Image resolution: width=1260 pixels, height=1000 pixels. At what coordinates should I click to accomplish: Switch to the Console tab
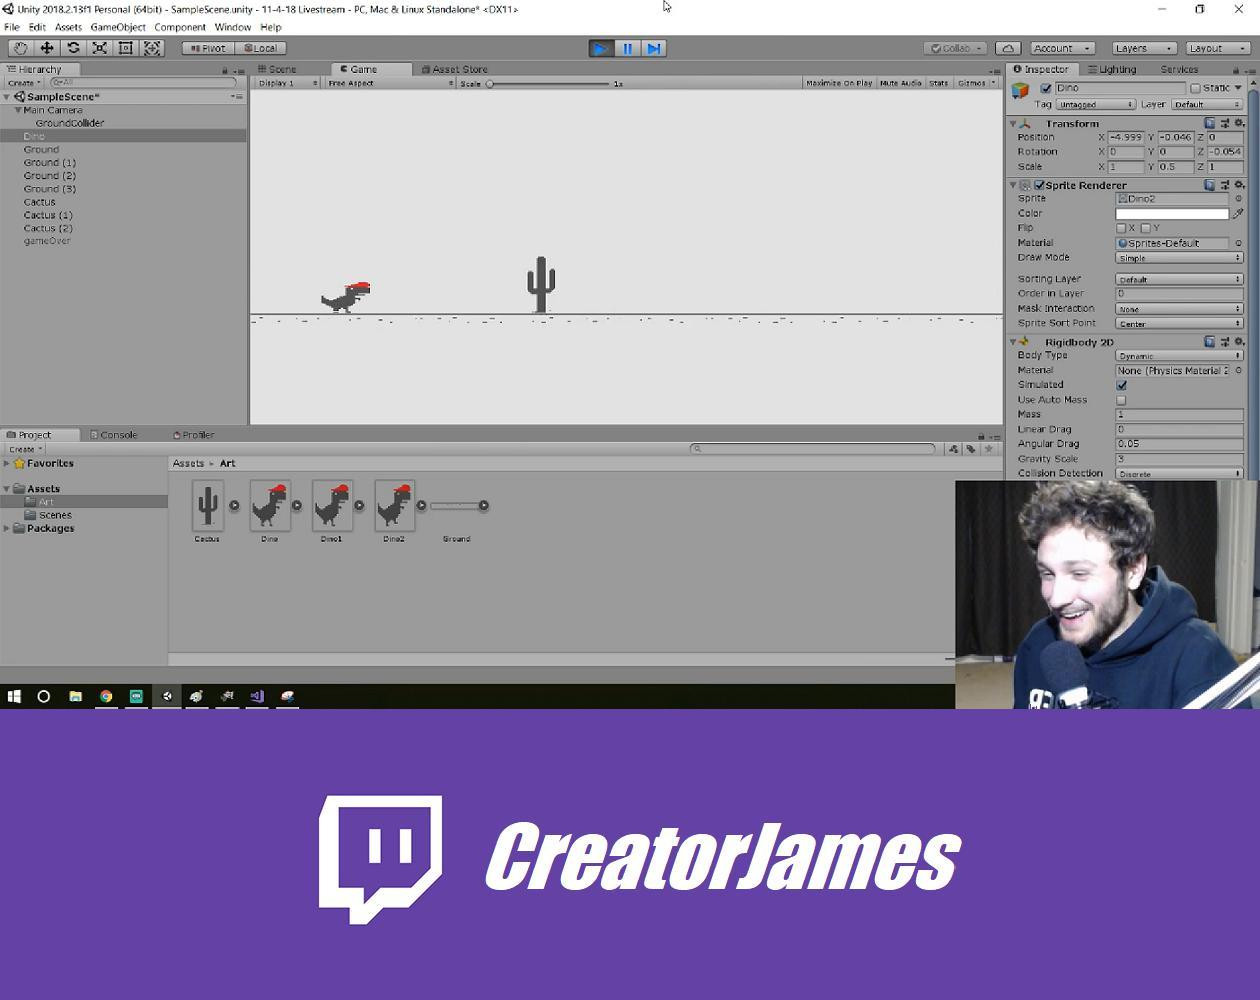click(x=117, y=435)
